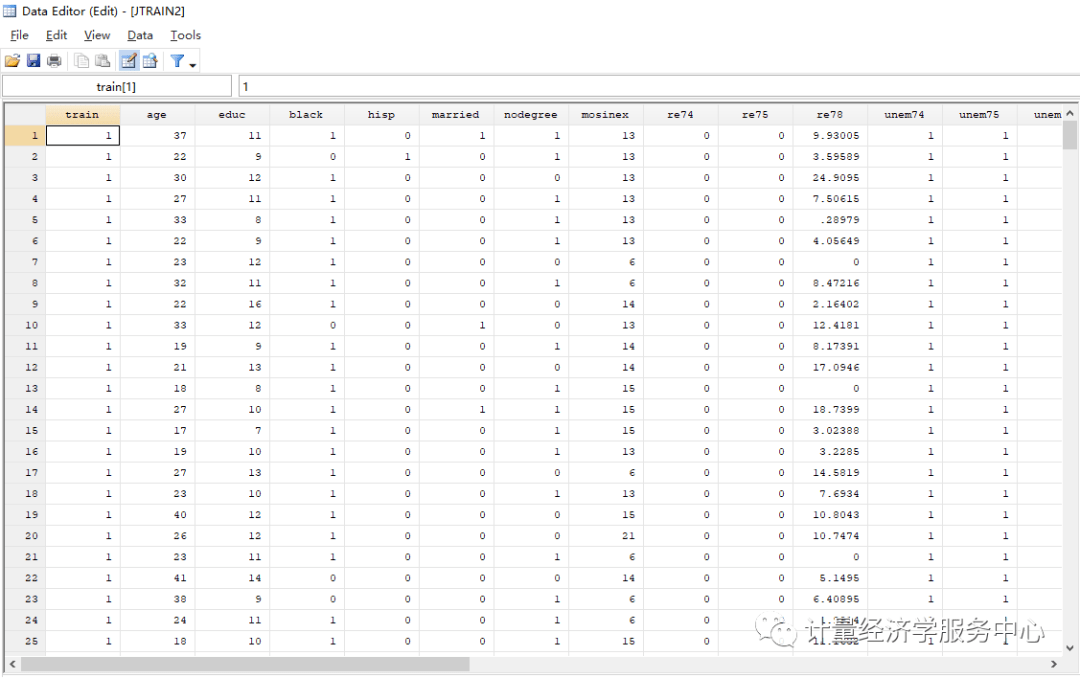Save the current dataset

(34, 60)
